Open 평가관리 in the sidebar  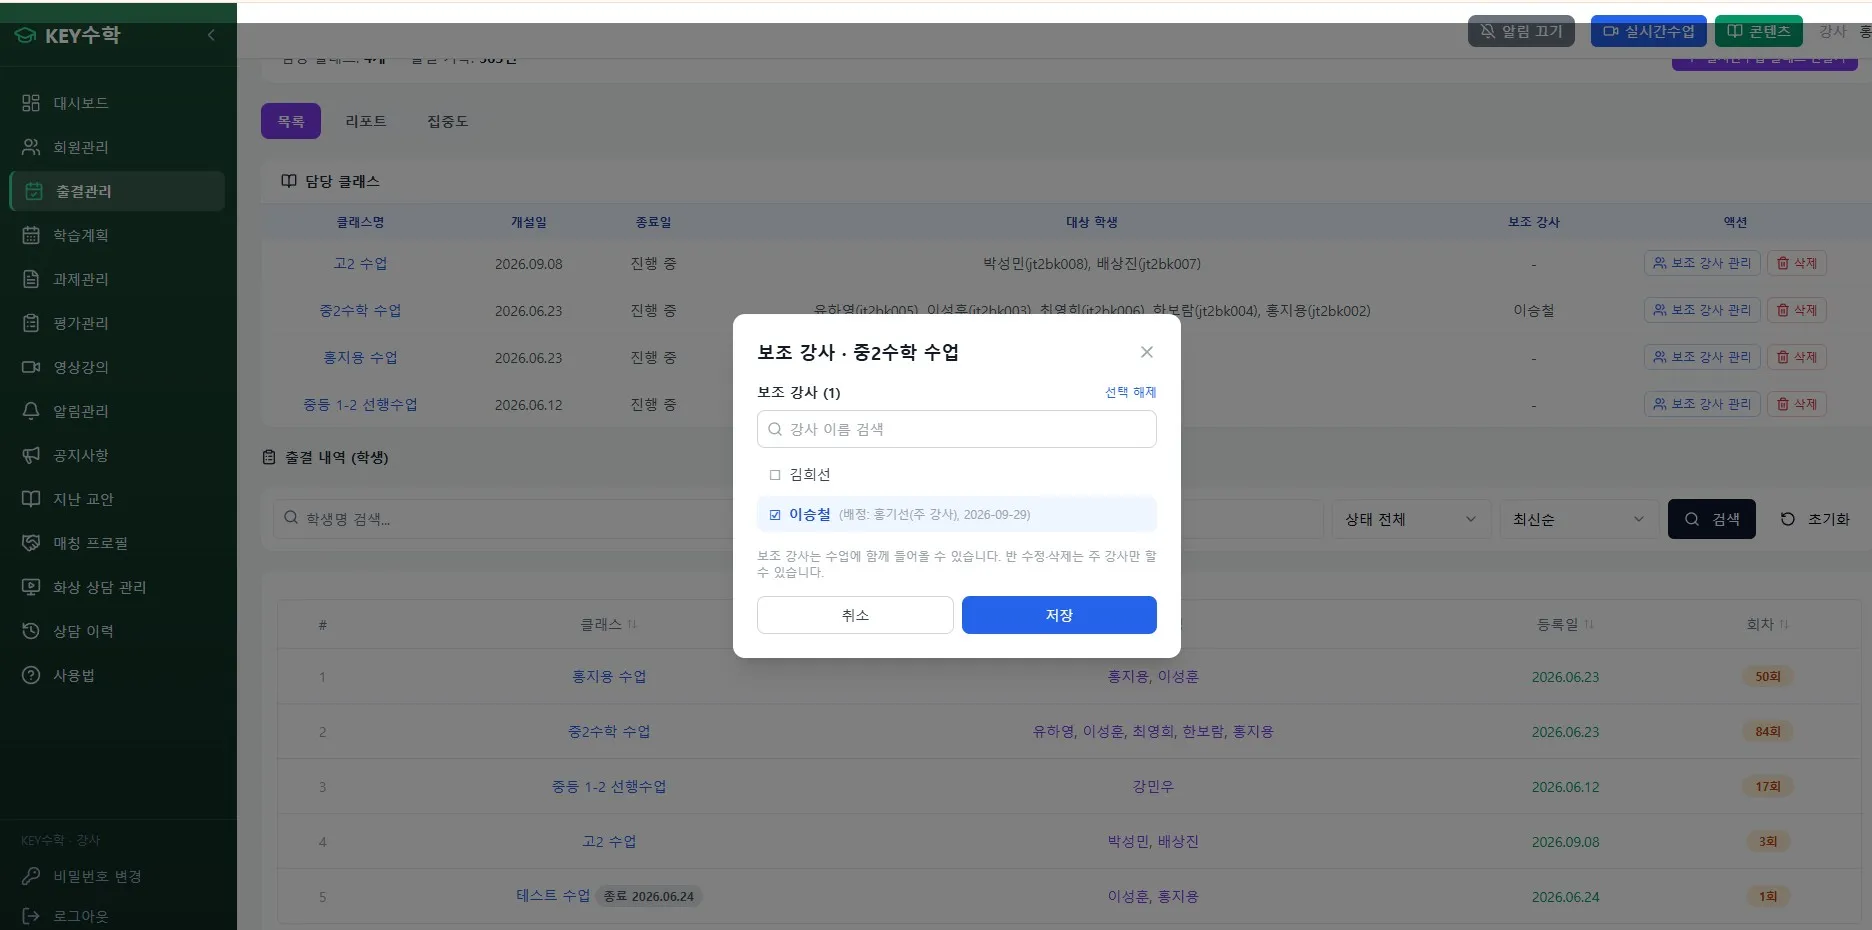[x=116, y=323]
